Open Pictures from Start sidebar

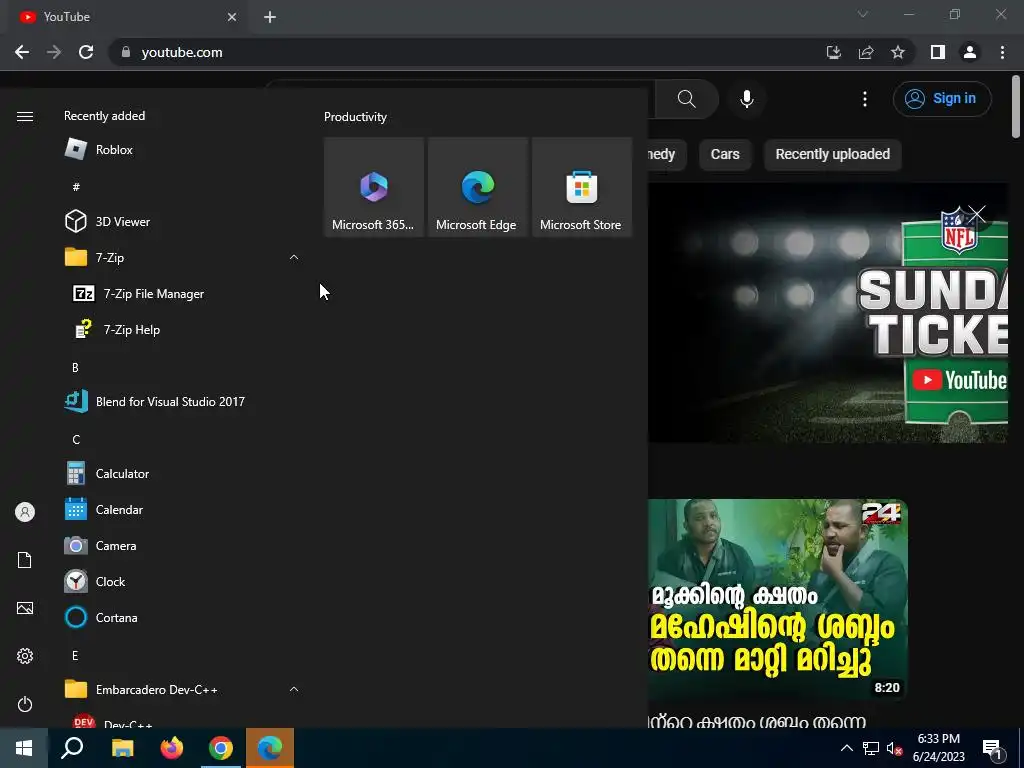[25, 608]
